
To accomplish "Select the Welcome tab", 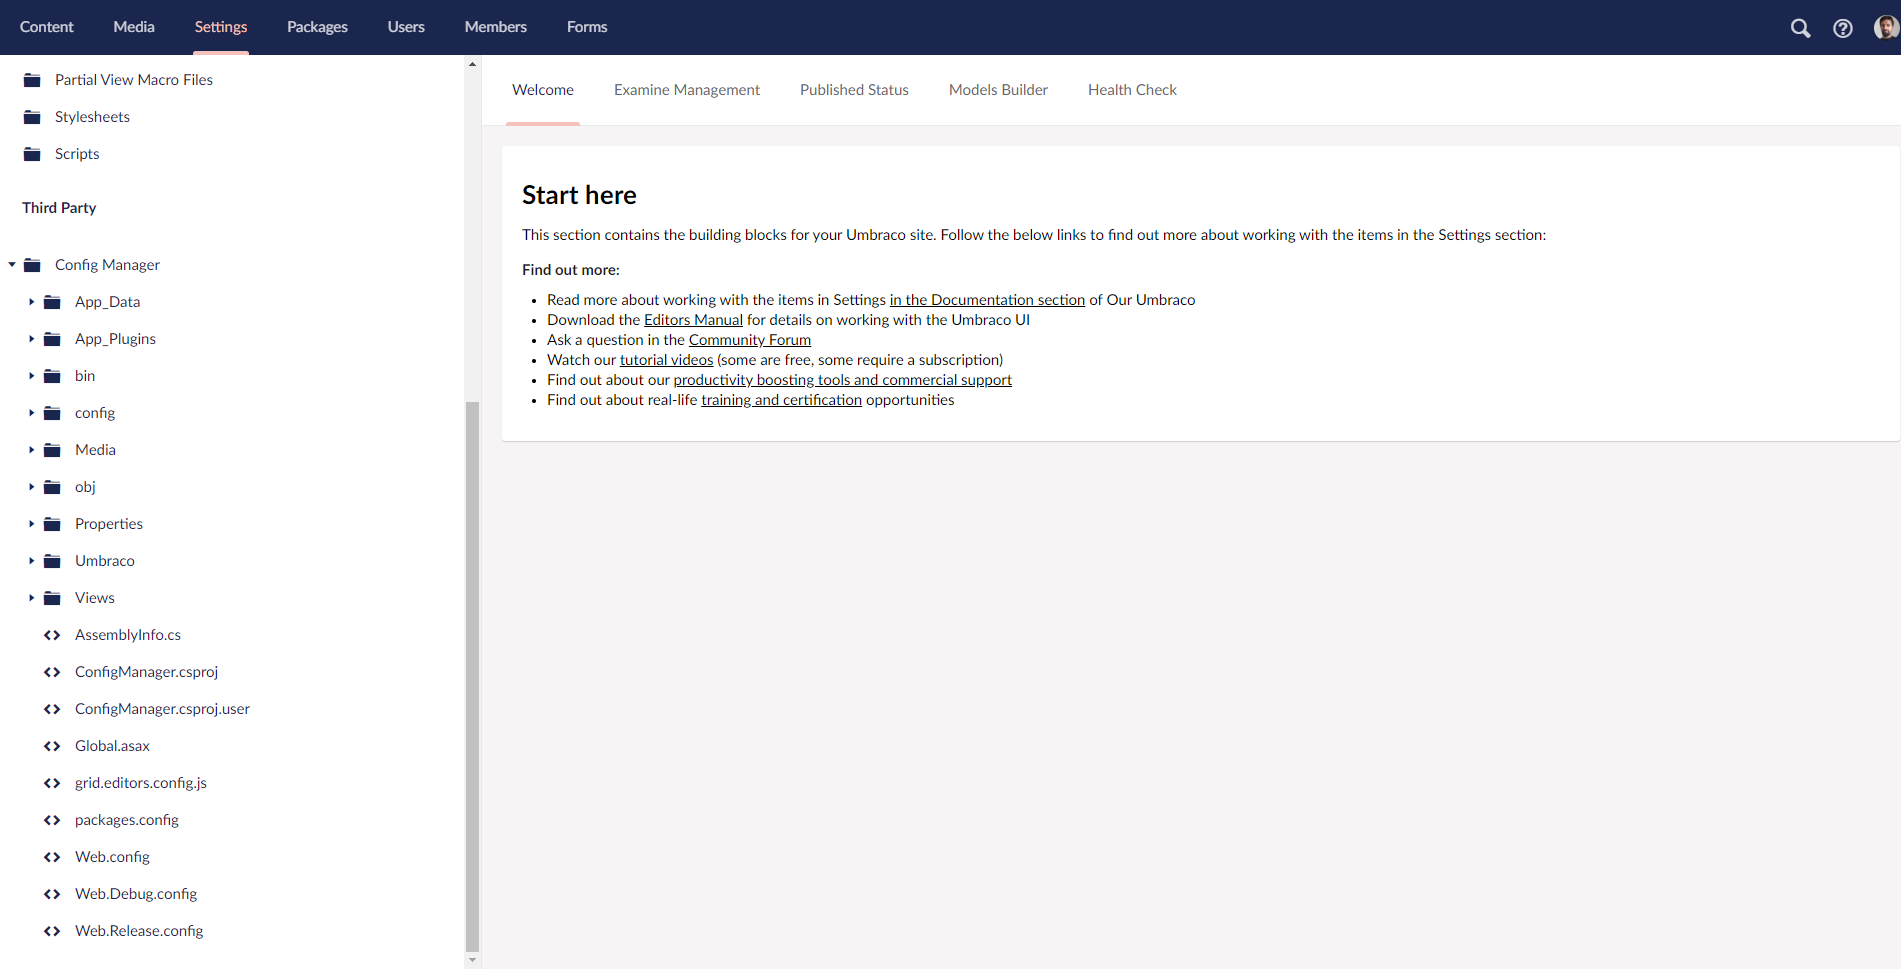I will click(x=543, y=90).
